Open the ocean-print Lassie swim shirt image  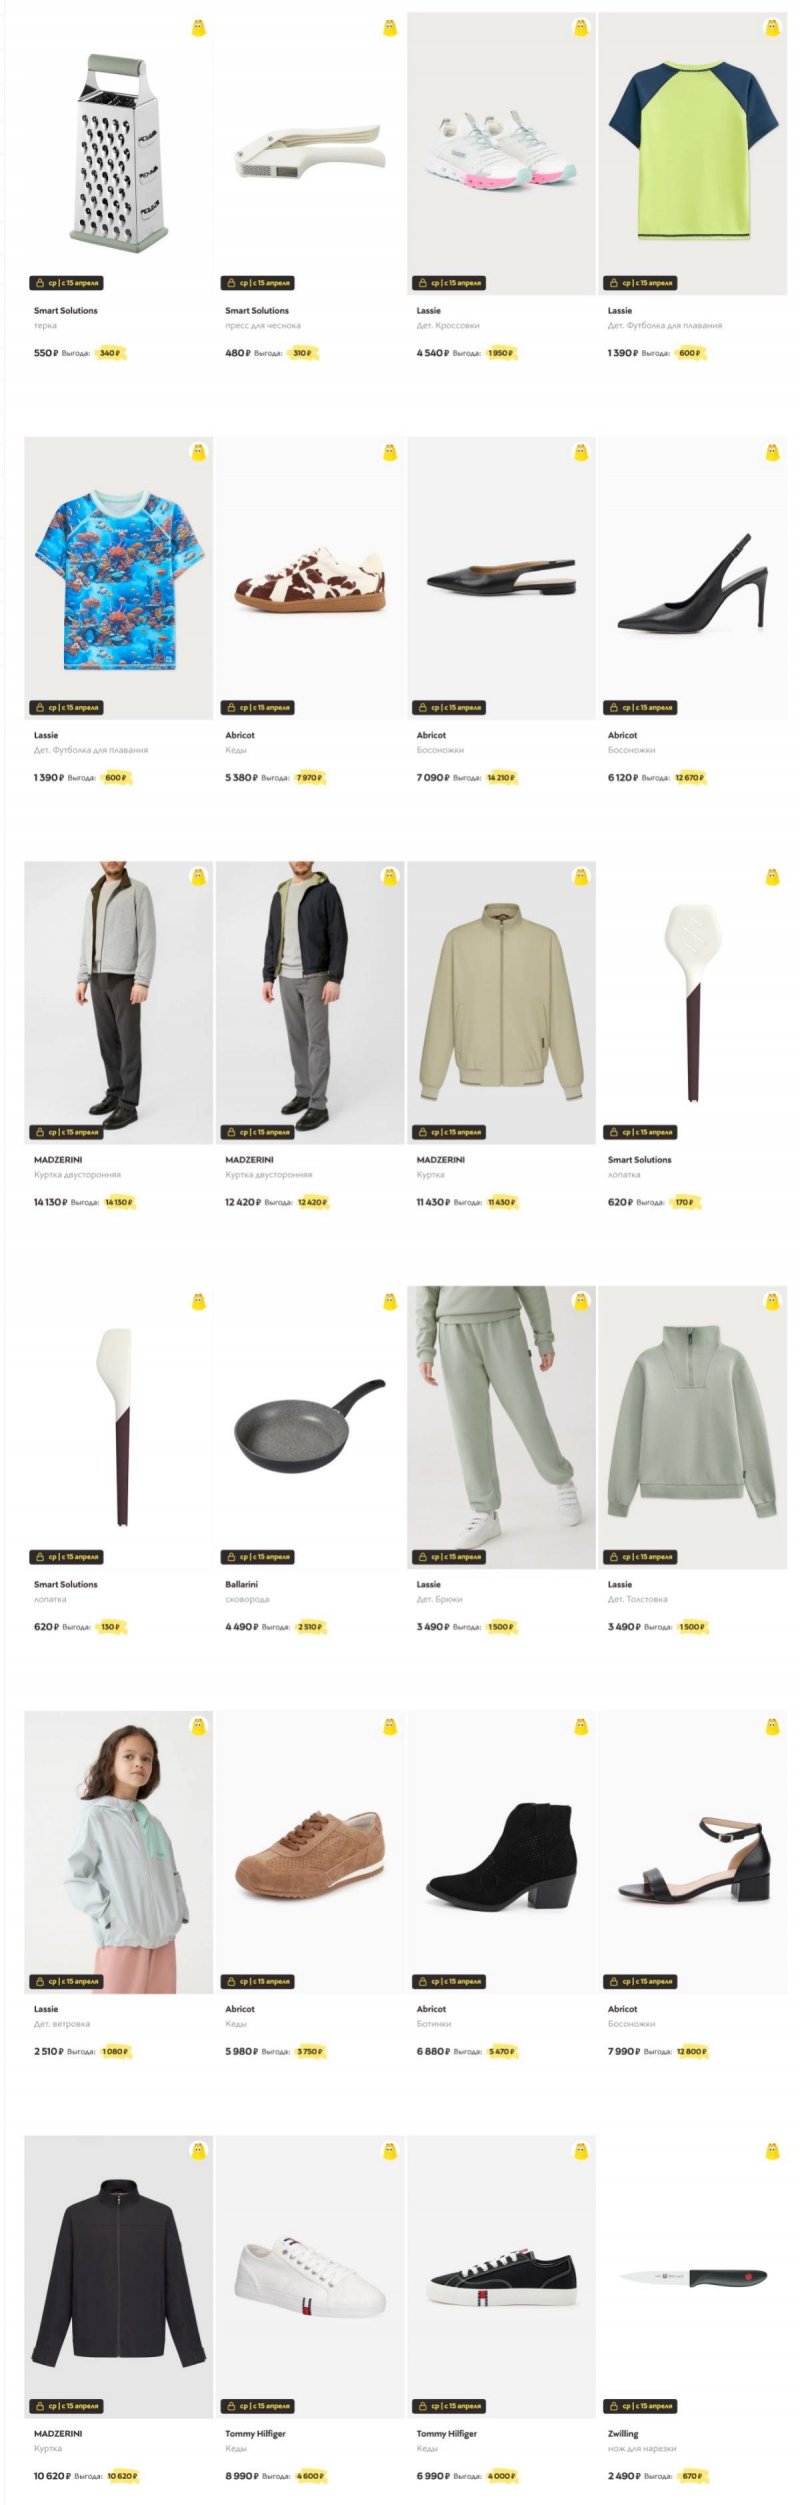(x=119, y=578)
